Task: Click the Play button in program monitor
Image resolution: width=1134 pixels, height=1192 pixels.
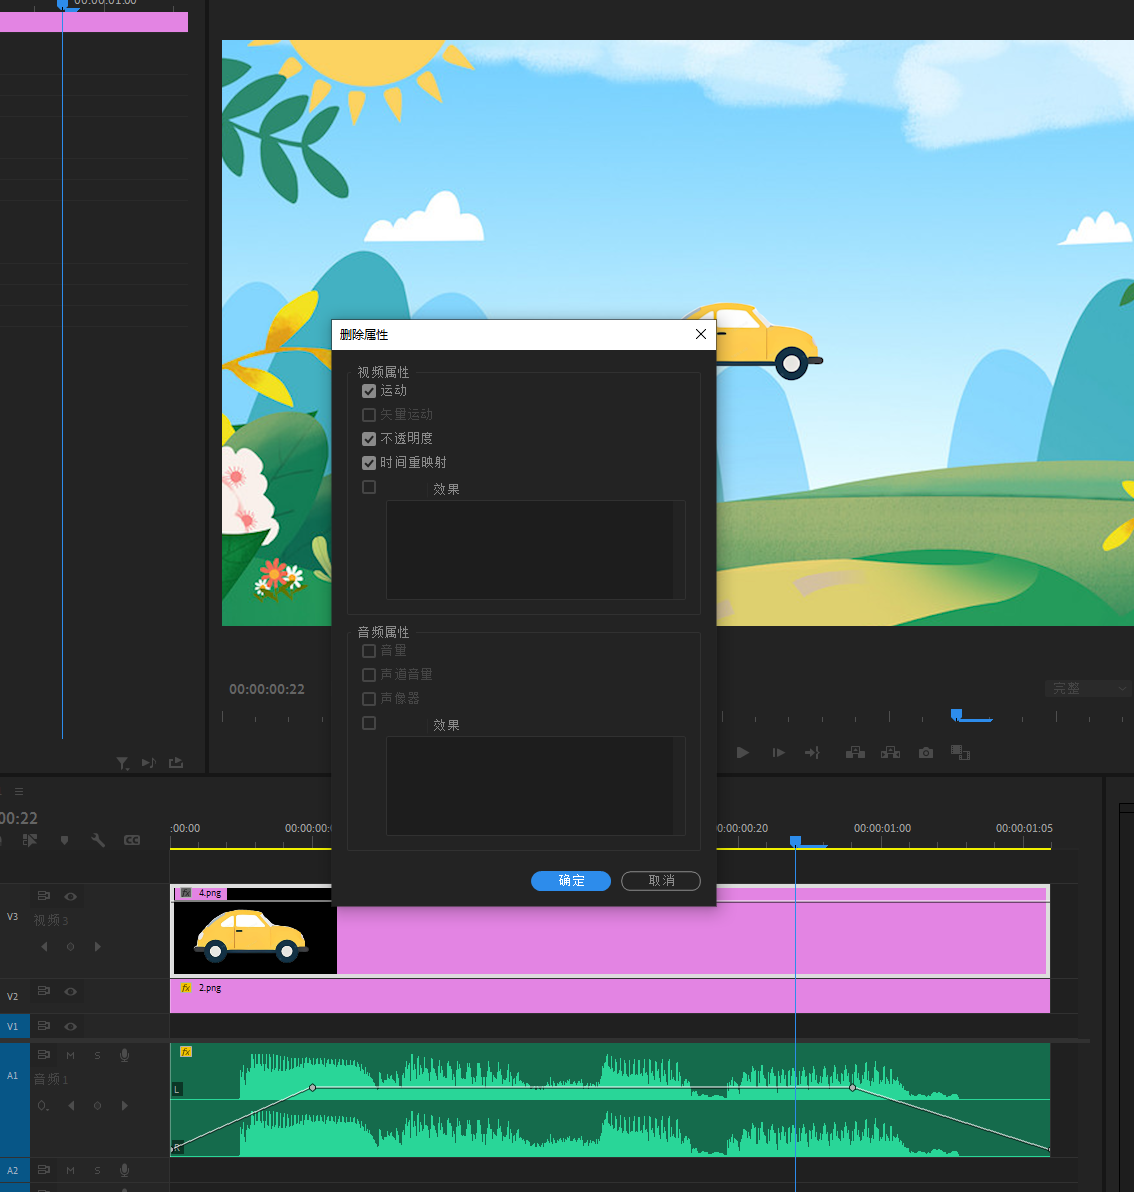Action: point(742,752)
